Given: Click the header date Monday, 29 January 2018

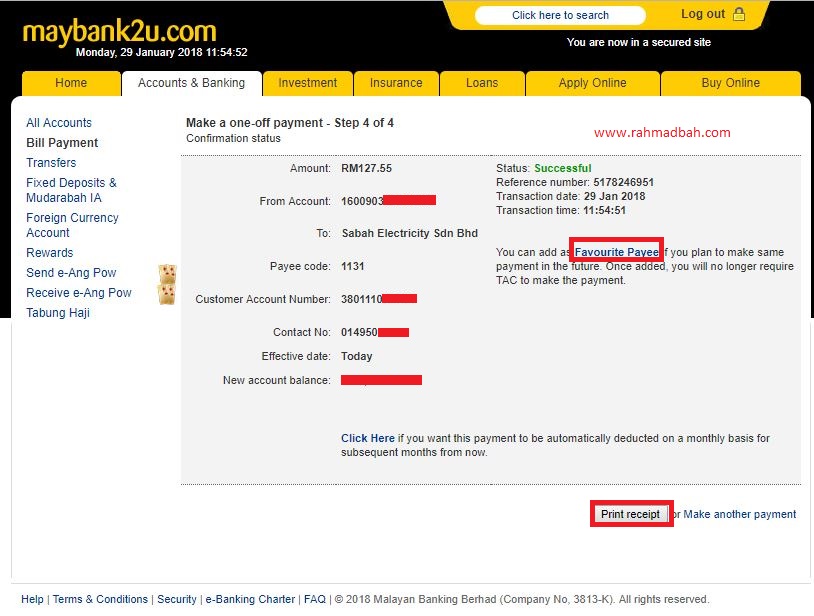Looking at the screenshot, I should [x=139, y=52].
